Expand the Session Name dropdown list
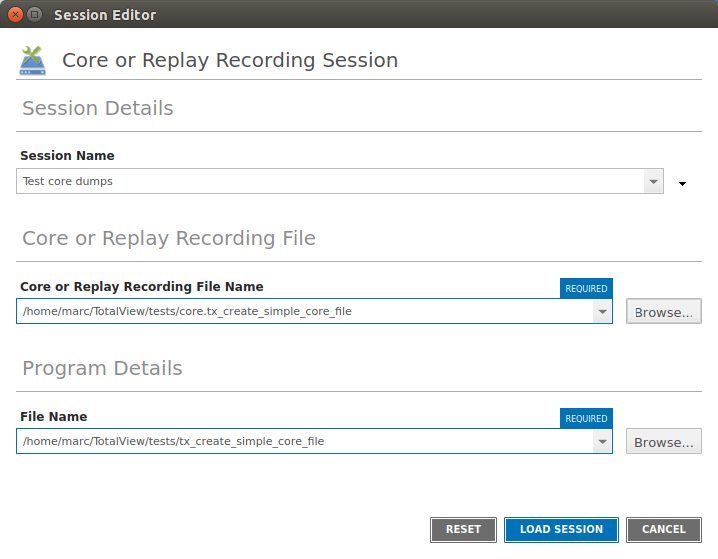Viewport: 718px width, 559px height. point(653,182)
